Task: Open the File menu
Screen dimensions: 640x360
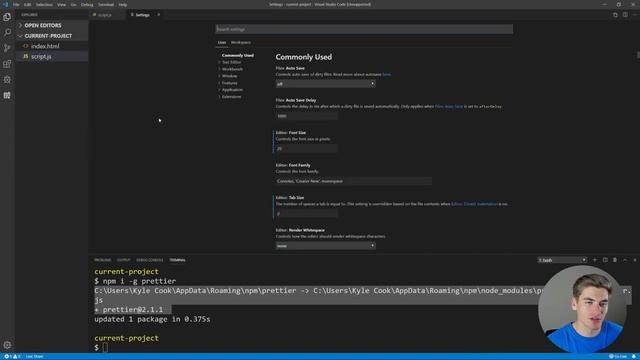Action: (x=16, y=4)
